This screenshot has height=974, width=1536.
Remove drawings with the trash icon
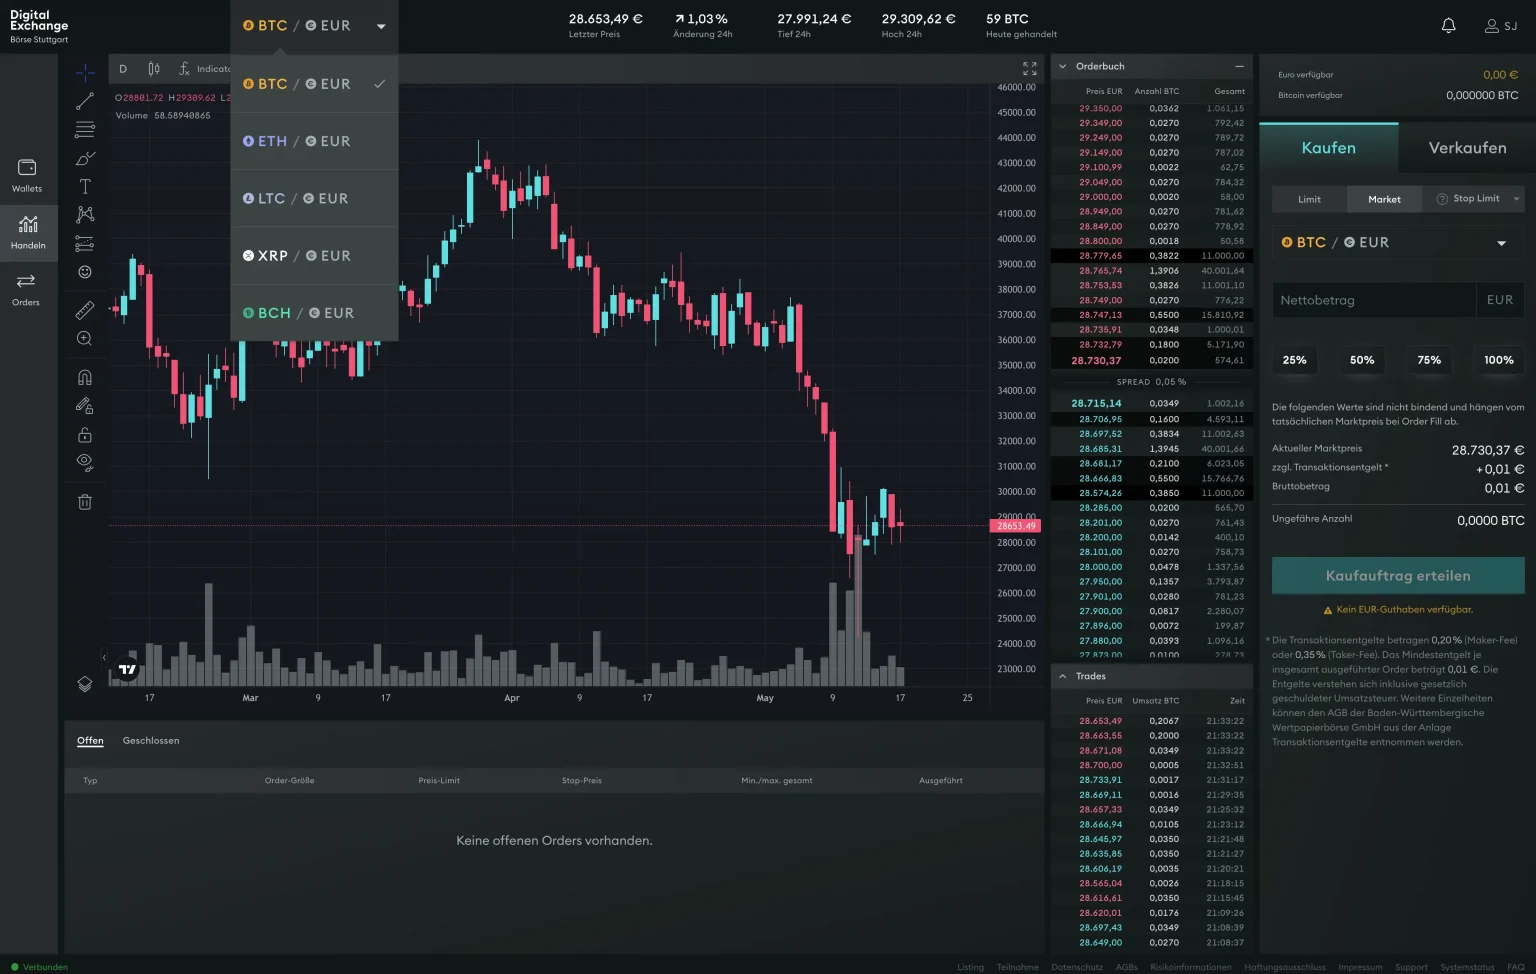click(x=85, y=502)
